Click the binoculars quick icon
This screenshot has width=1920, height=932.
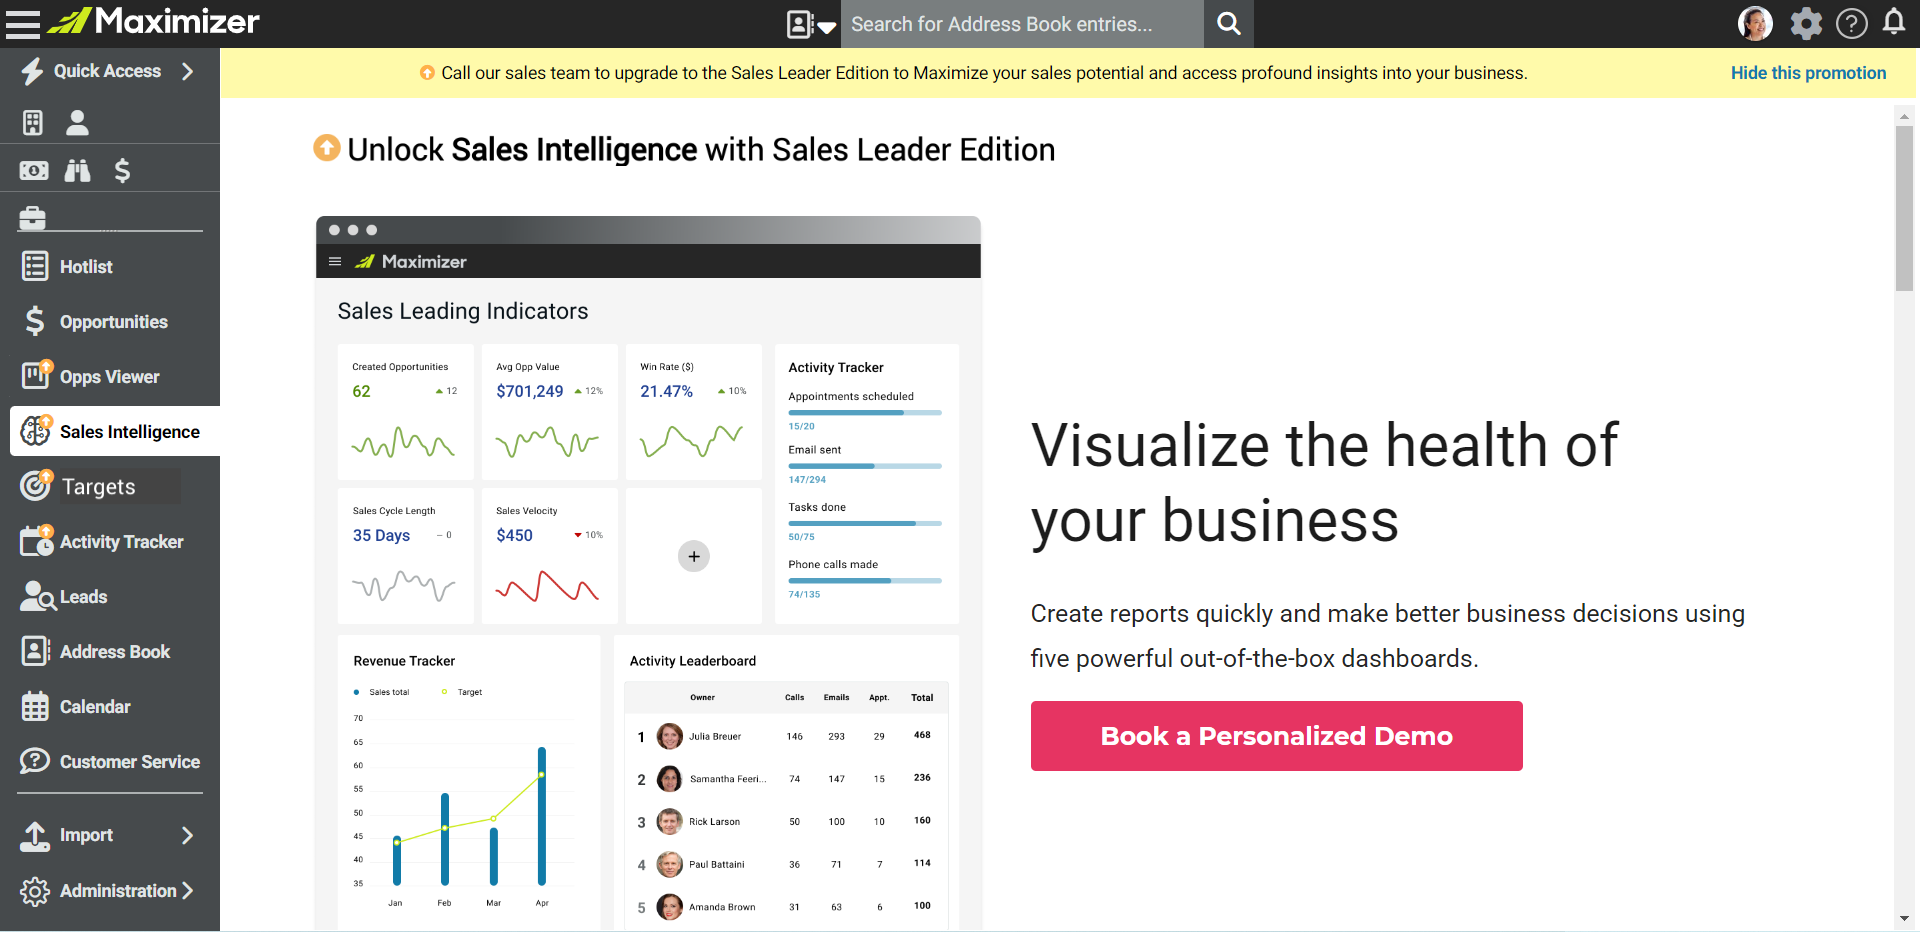click(x=77, y=171)
